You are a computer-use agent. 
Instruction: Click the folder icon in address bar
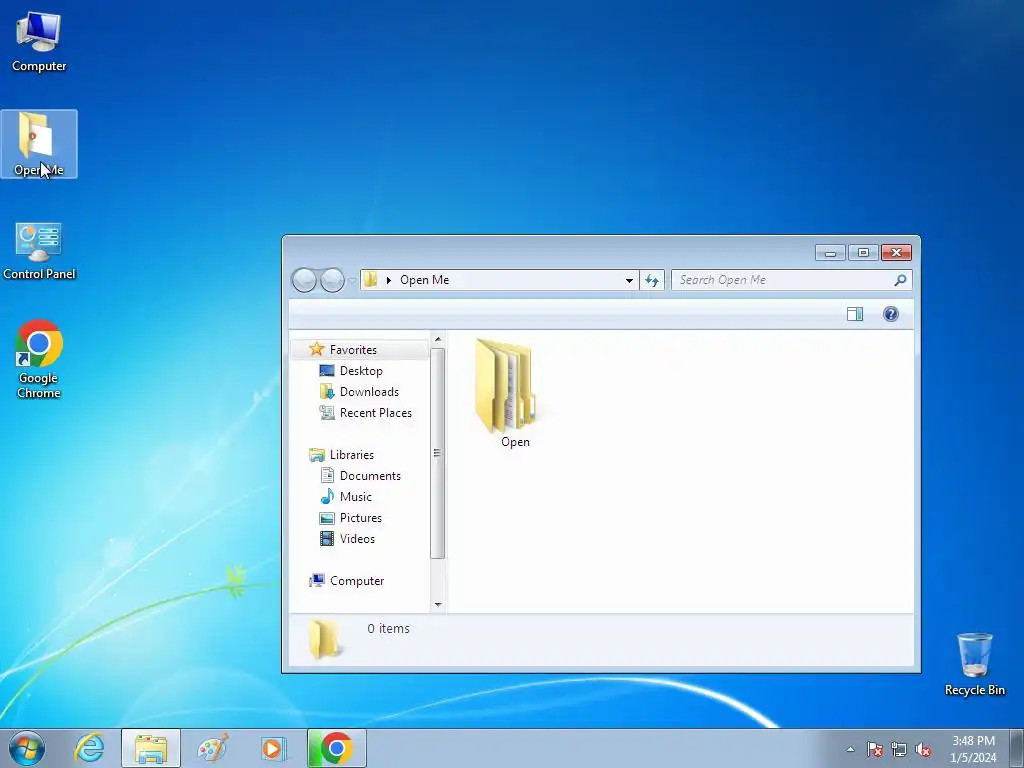click(370, 280)
